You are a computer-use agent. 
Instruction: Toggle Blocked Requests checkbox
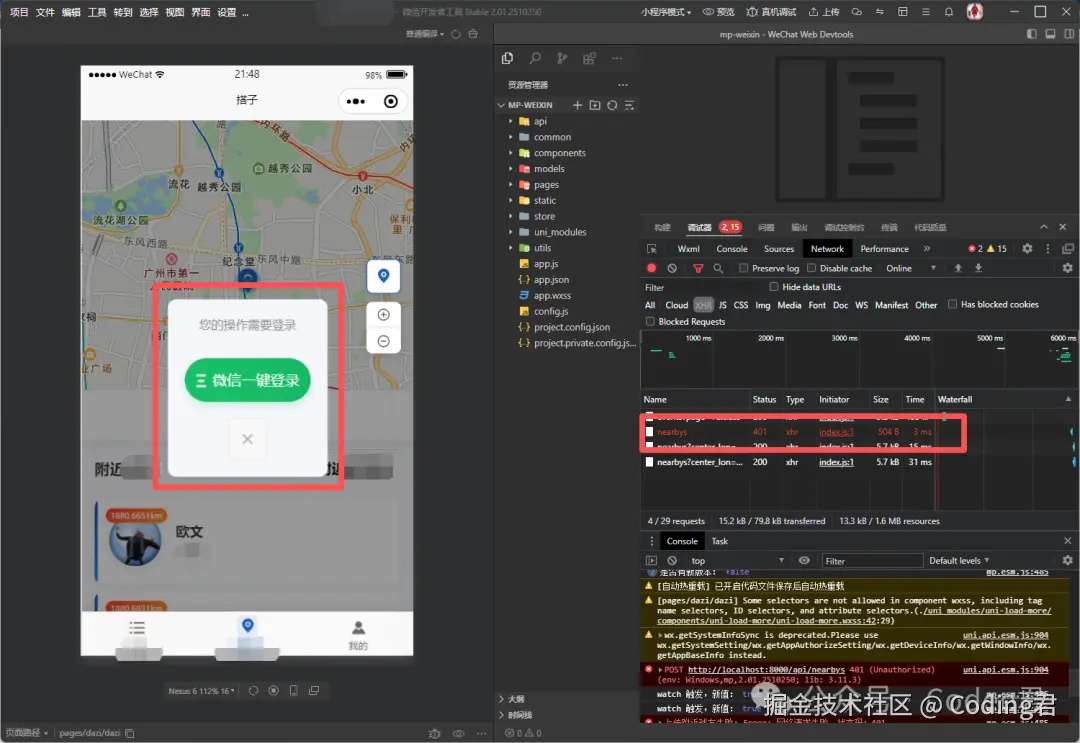pyautogui.click(x=650, y=322)
